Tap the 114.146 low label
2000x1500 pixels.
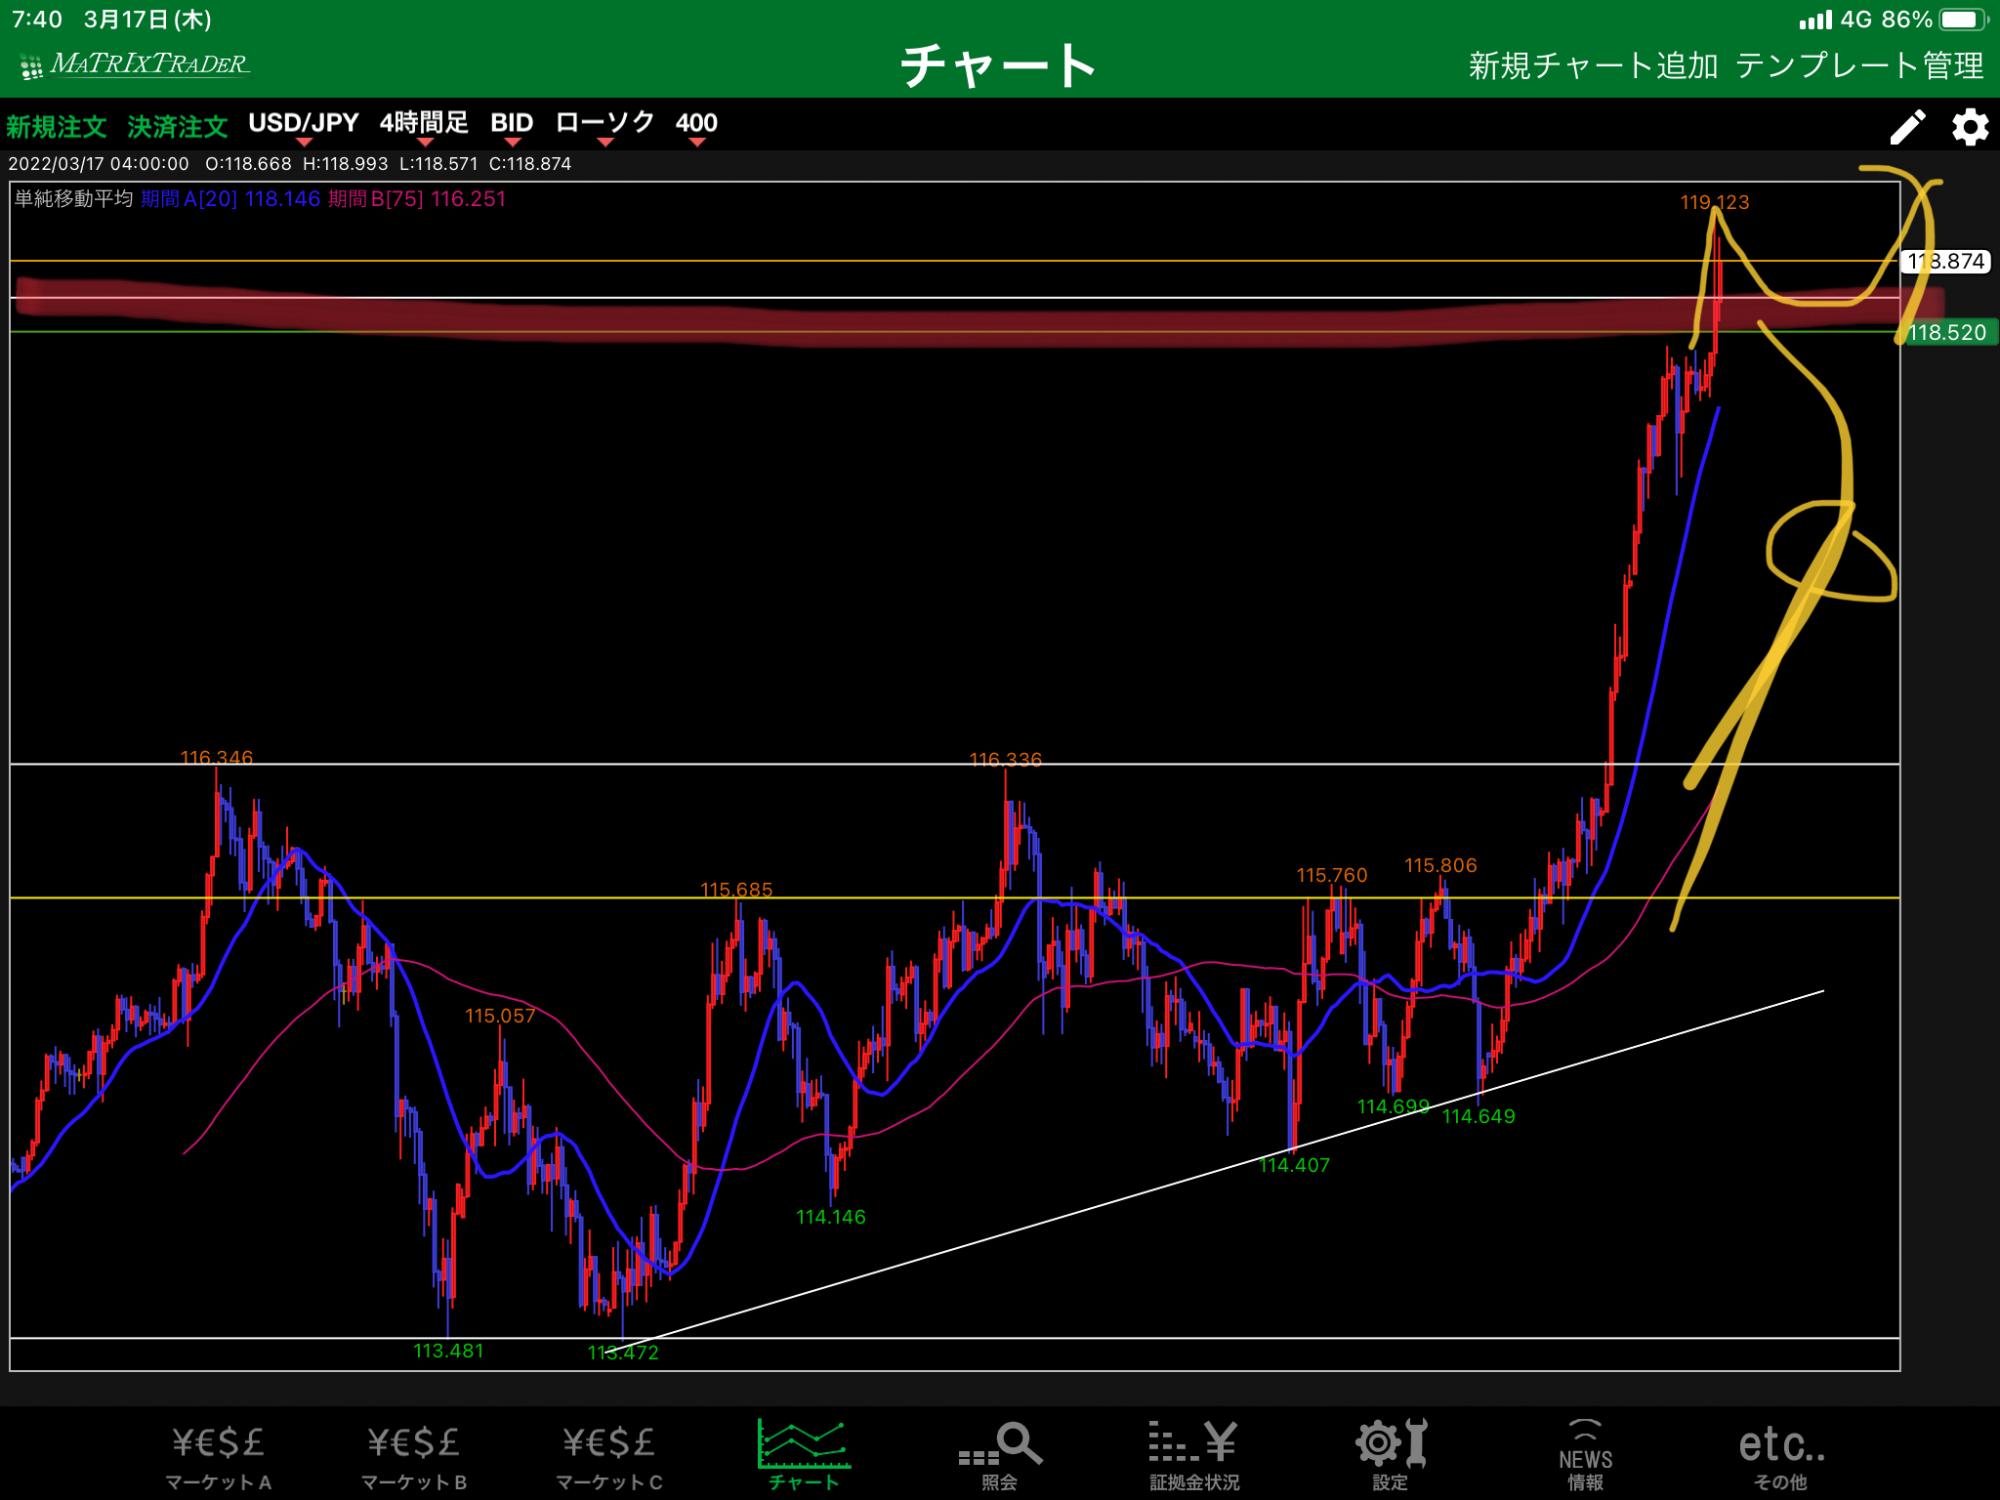831,1217
